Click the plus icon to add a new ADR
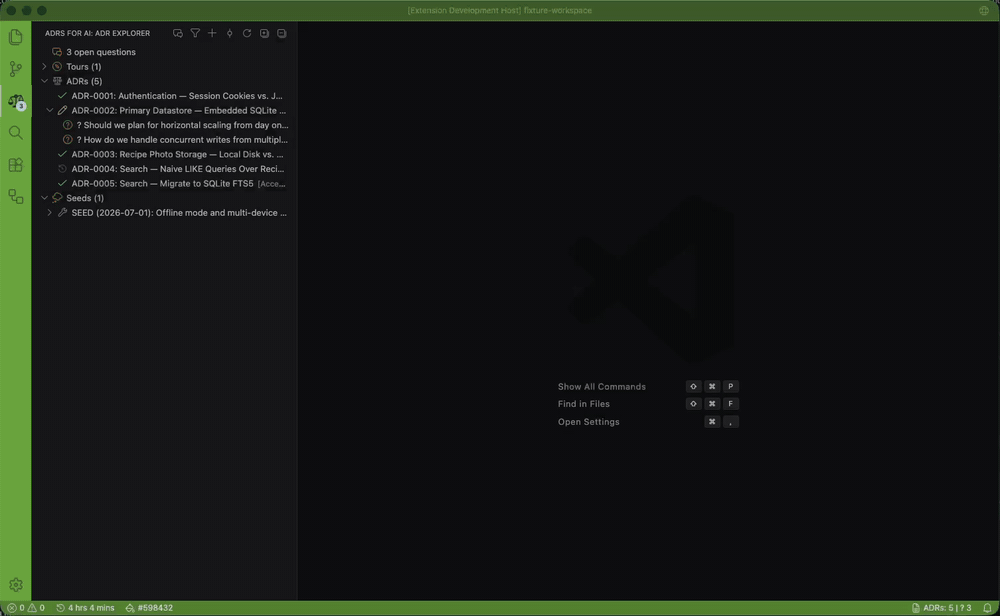The image size is (1000, 616). [212, 33]
